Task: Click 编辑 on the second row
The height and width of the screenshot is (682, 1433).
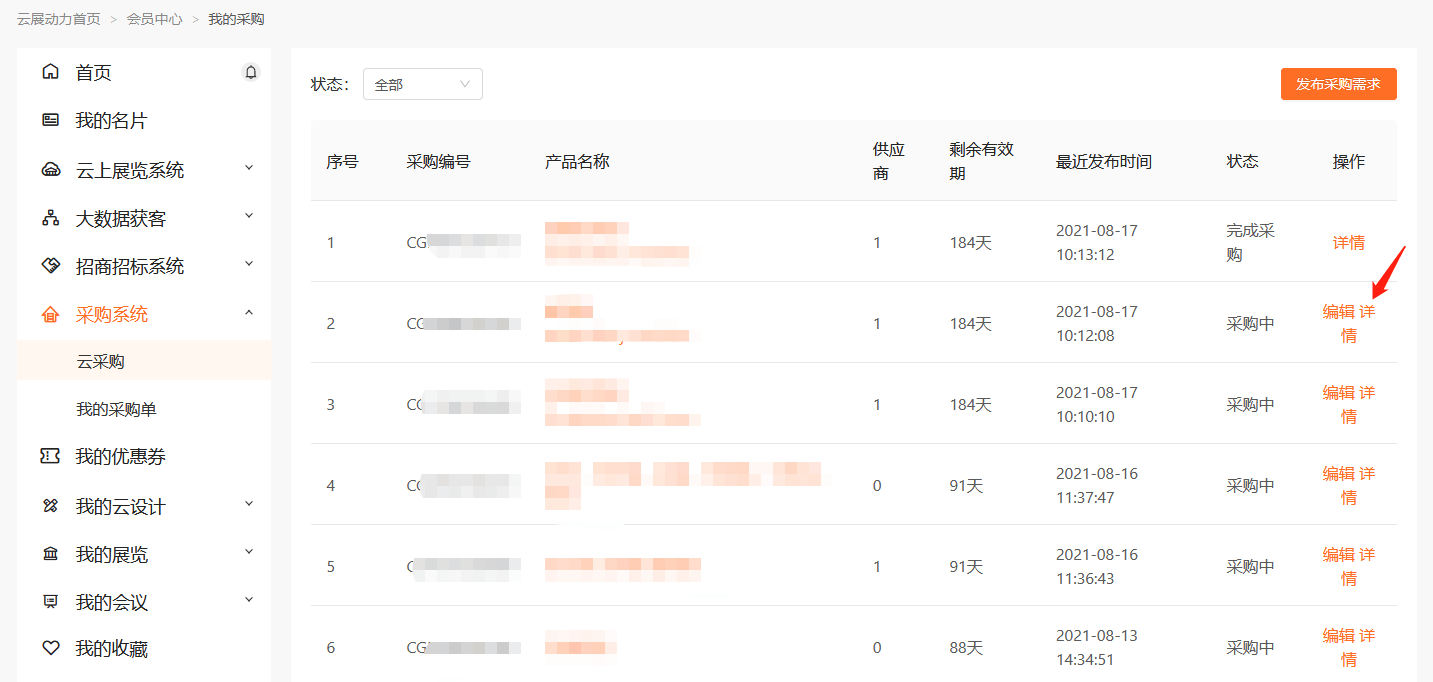Action: pos(1336,311)
